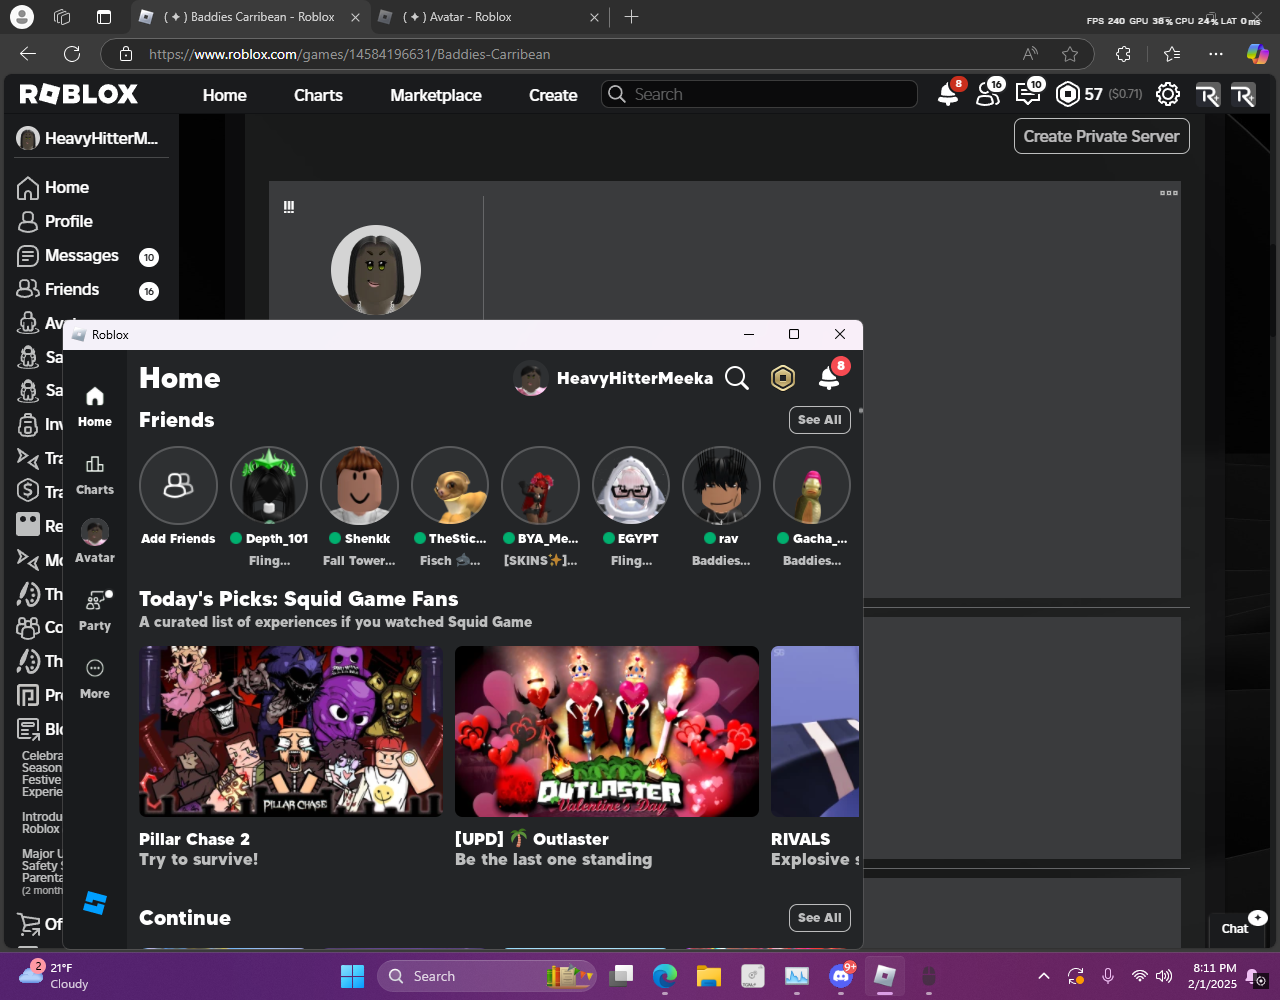1280x1000 pixels.
Task: Select the Baddies Carribean - Roblox tab
Action: 248,17
